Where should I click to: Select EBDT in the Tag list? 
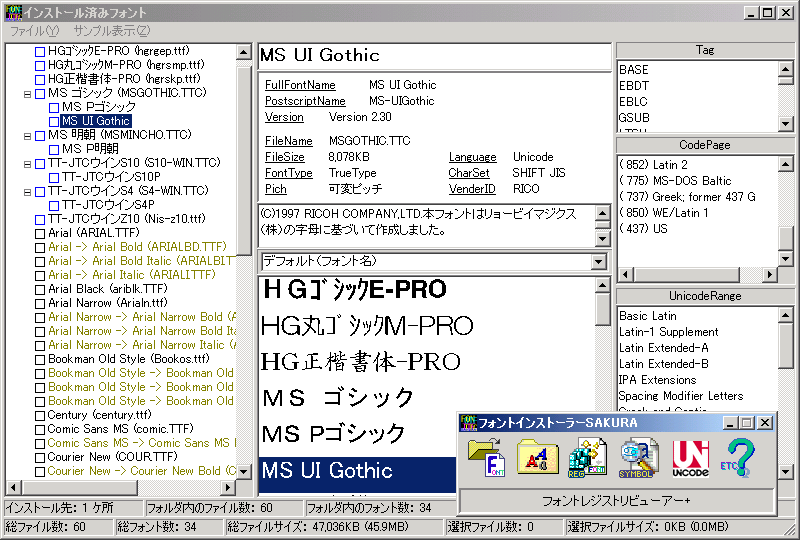click(x=634, y=86)
